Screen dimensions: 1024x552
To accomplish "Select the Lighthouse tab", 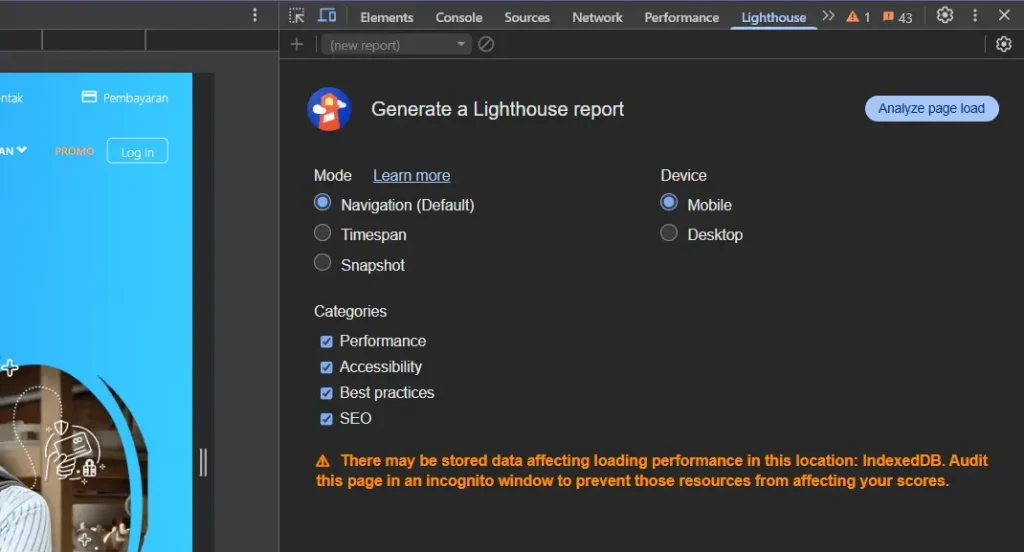I will (773, 18).
